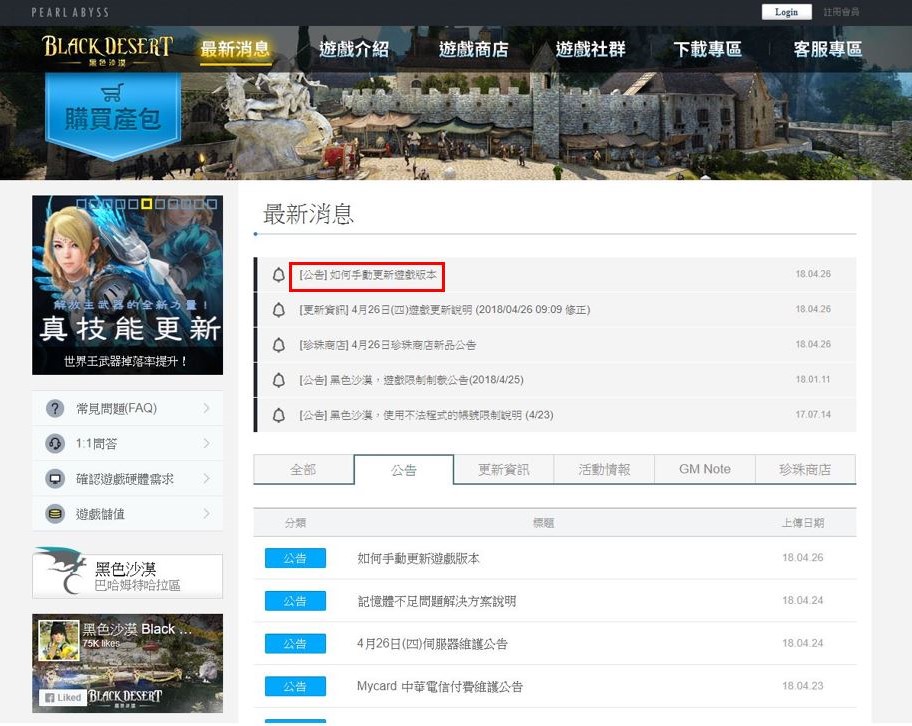Screen dimensions: 912x726
Task: Click the question mark FAQ icon
Action: pyautogui.click(x=55, y=408)
